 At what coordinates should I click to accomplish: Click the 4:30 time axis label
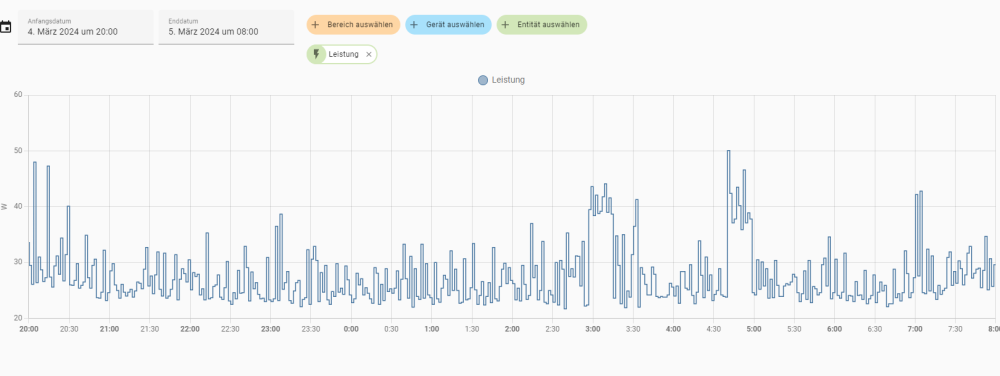pyautogui.click(x=714, y=329)
